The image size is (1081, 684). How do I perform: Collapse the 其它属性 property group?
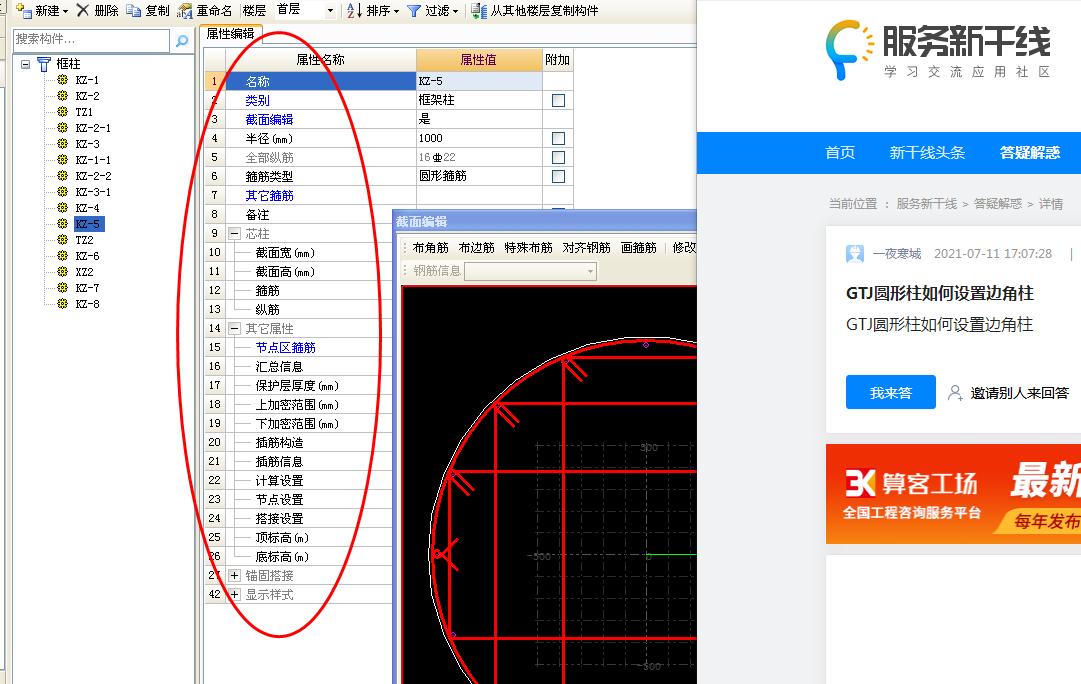pos(234,328)
